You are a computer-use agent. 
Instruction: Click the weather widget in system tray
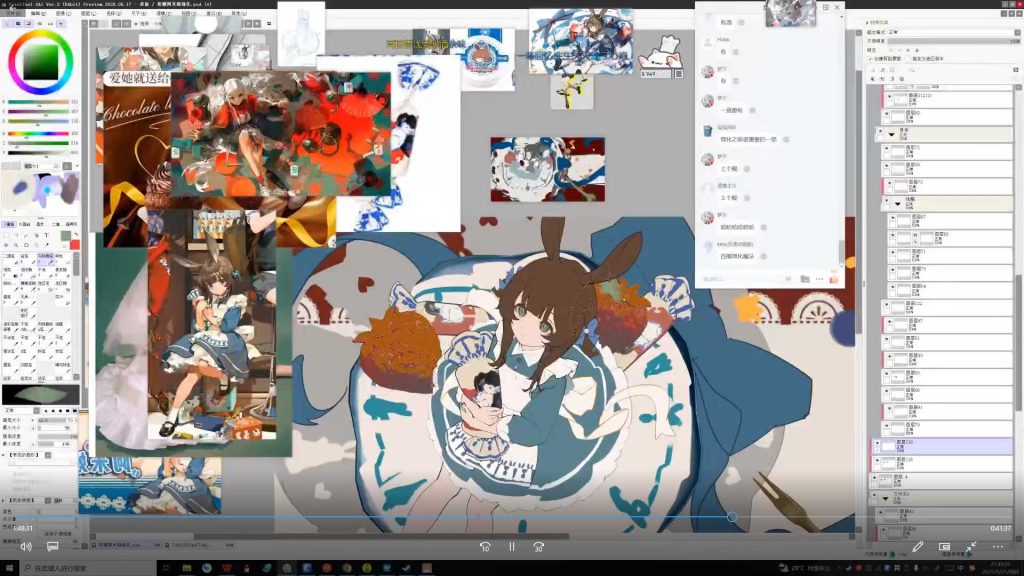click(x=804, y=568)
